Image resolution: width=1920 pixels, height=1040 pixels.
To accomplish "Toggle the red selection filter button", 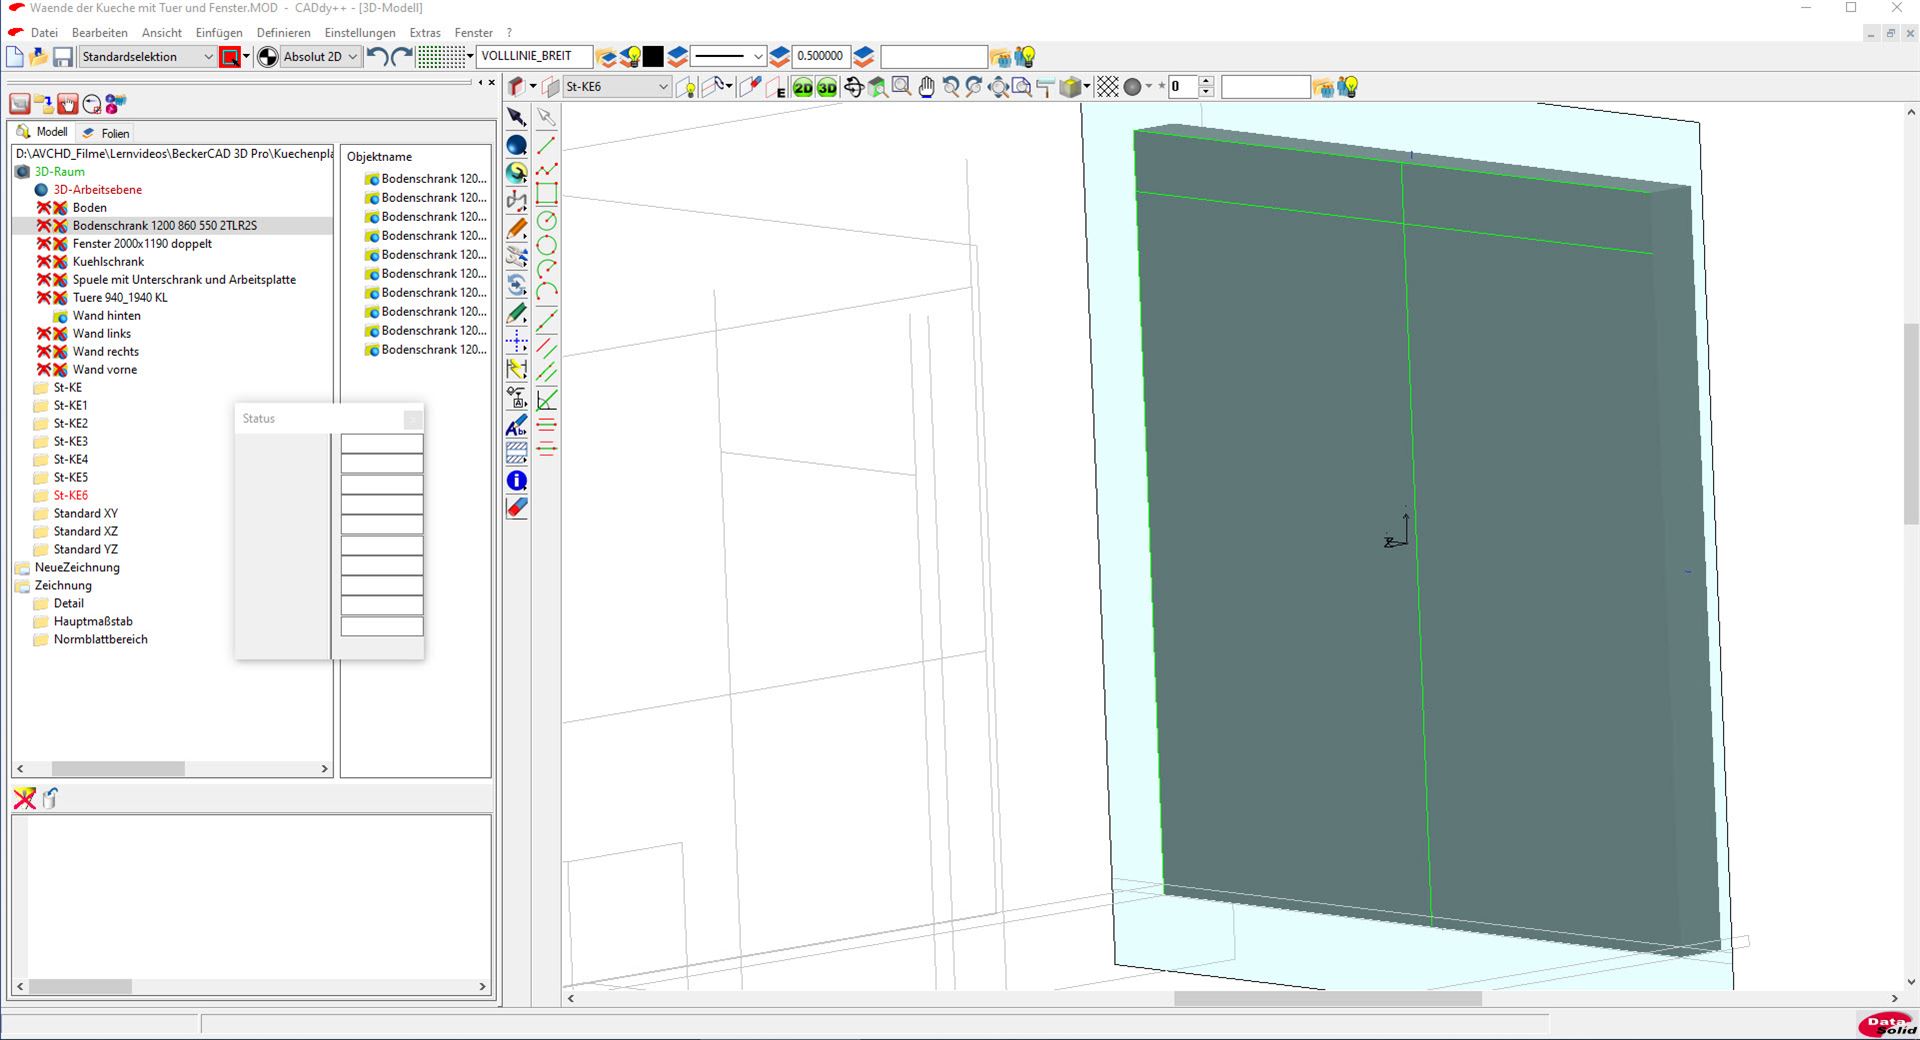I will coord(230,57).
